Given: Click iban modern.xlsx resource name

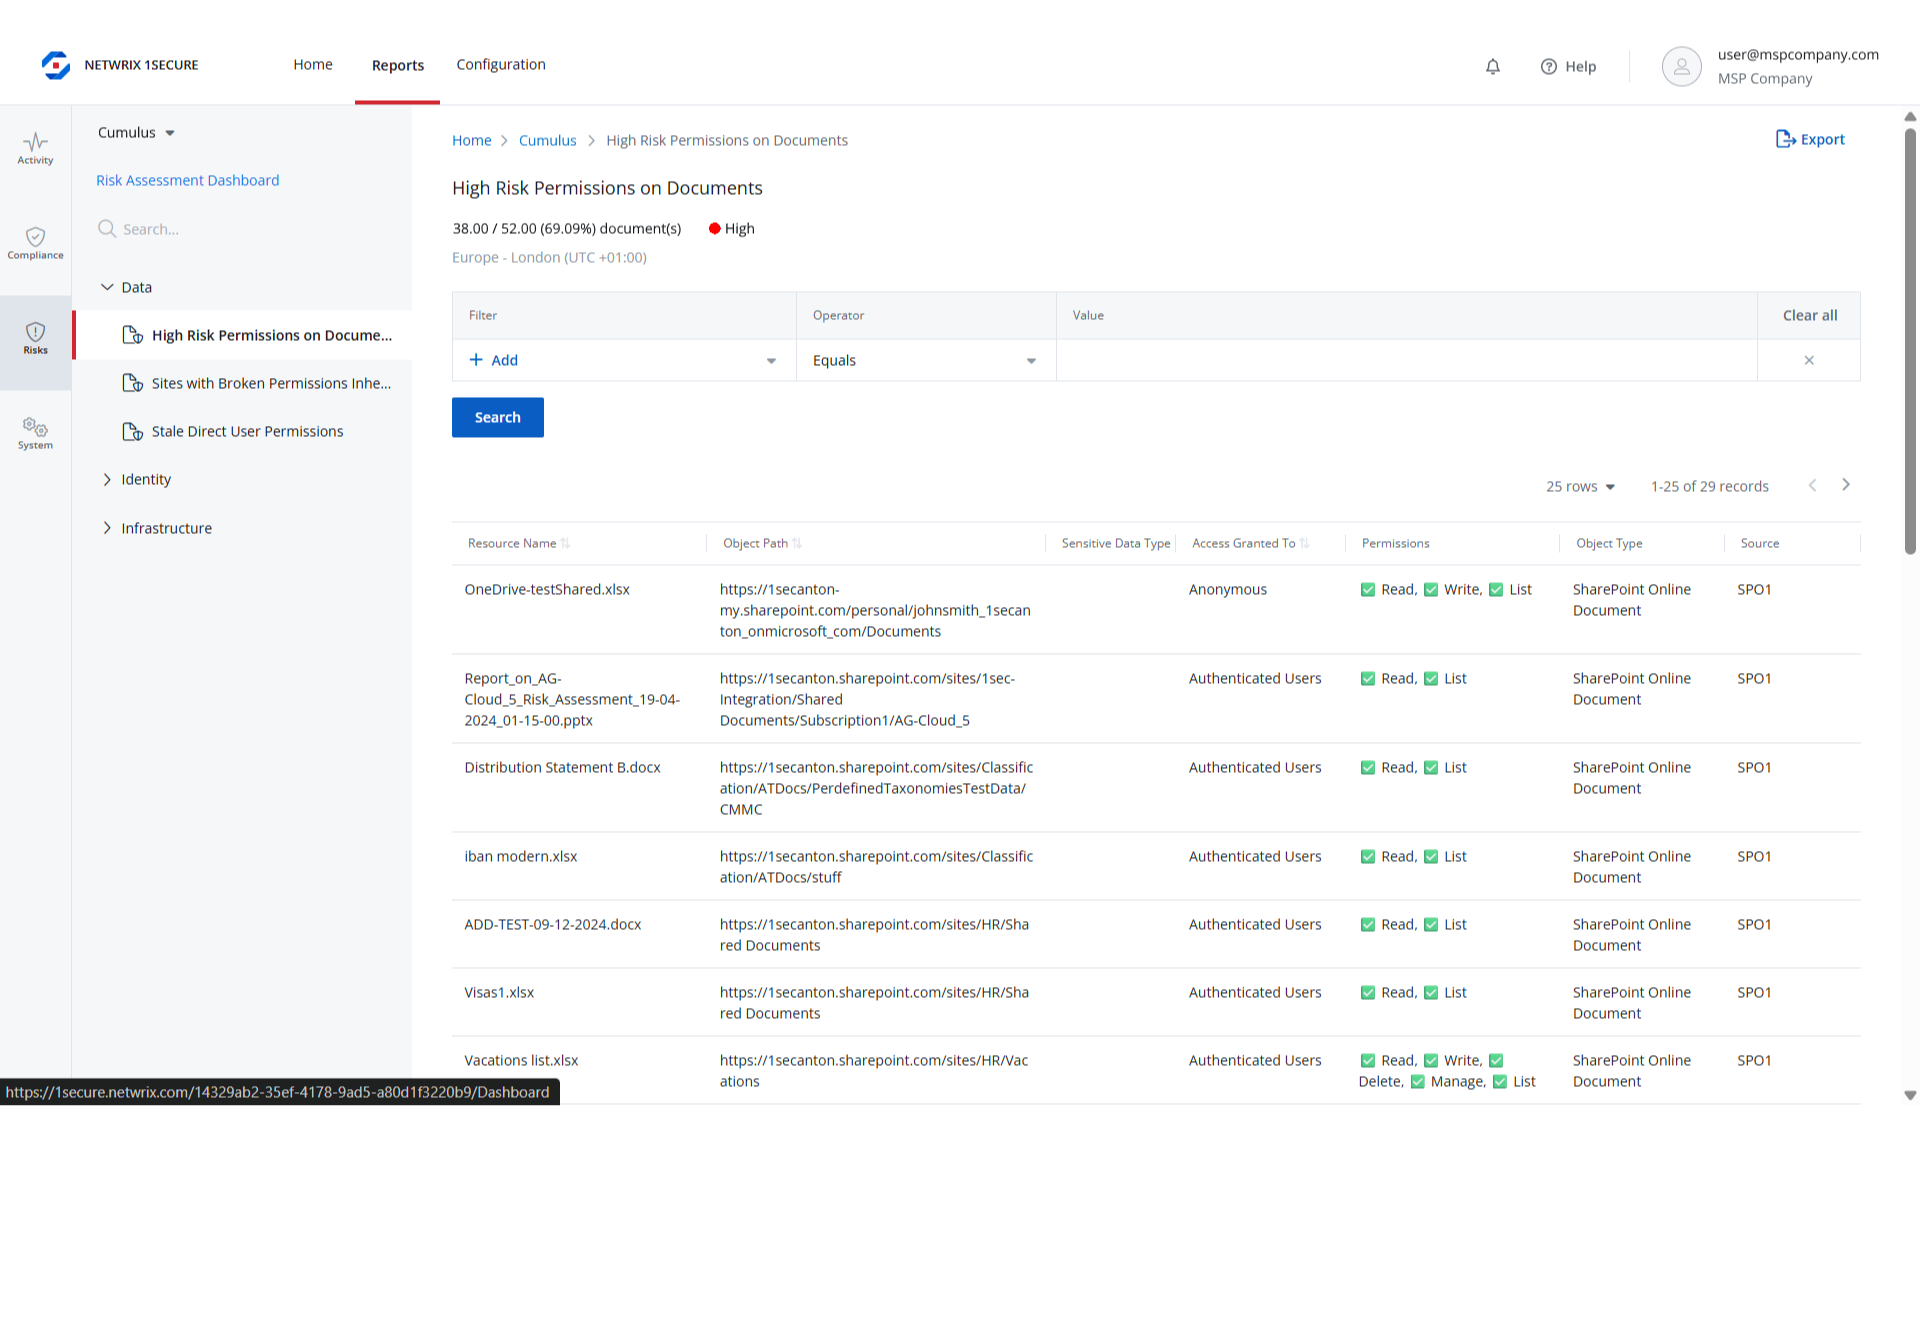Looking at the screenshot, I should (520, 856).
